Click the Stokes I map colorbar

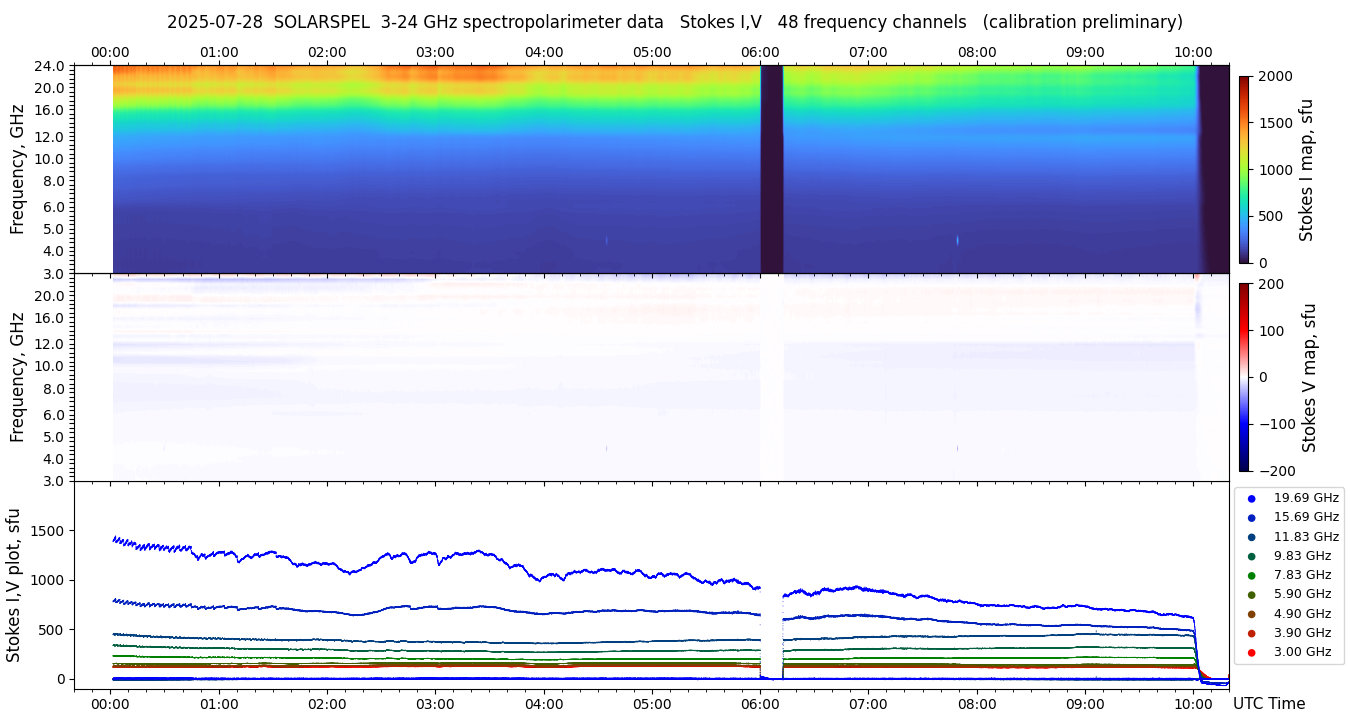[1244, 169]
